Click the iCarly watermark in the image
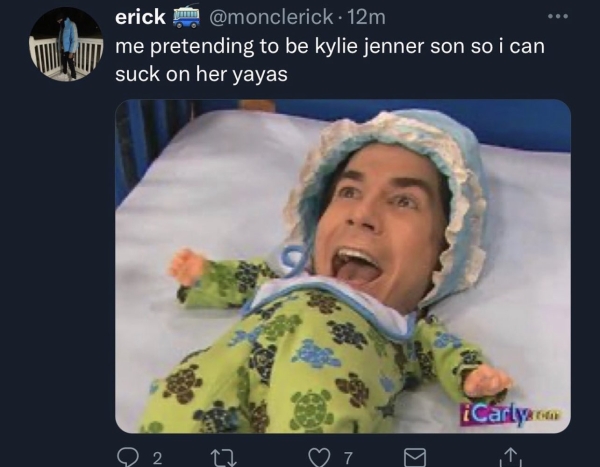The image size is (600, 467). 511,415
